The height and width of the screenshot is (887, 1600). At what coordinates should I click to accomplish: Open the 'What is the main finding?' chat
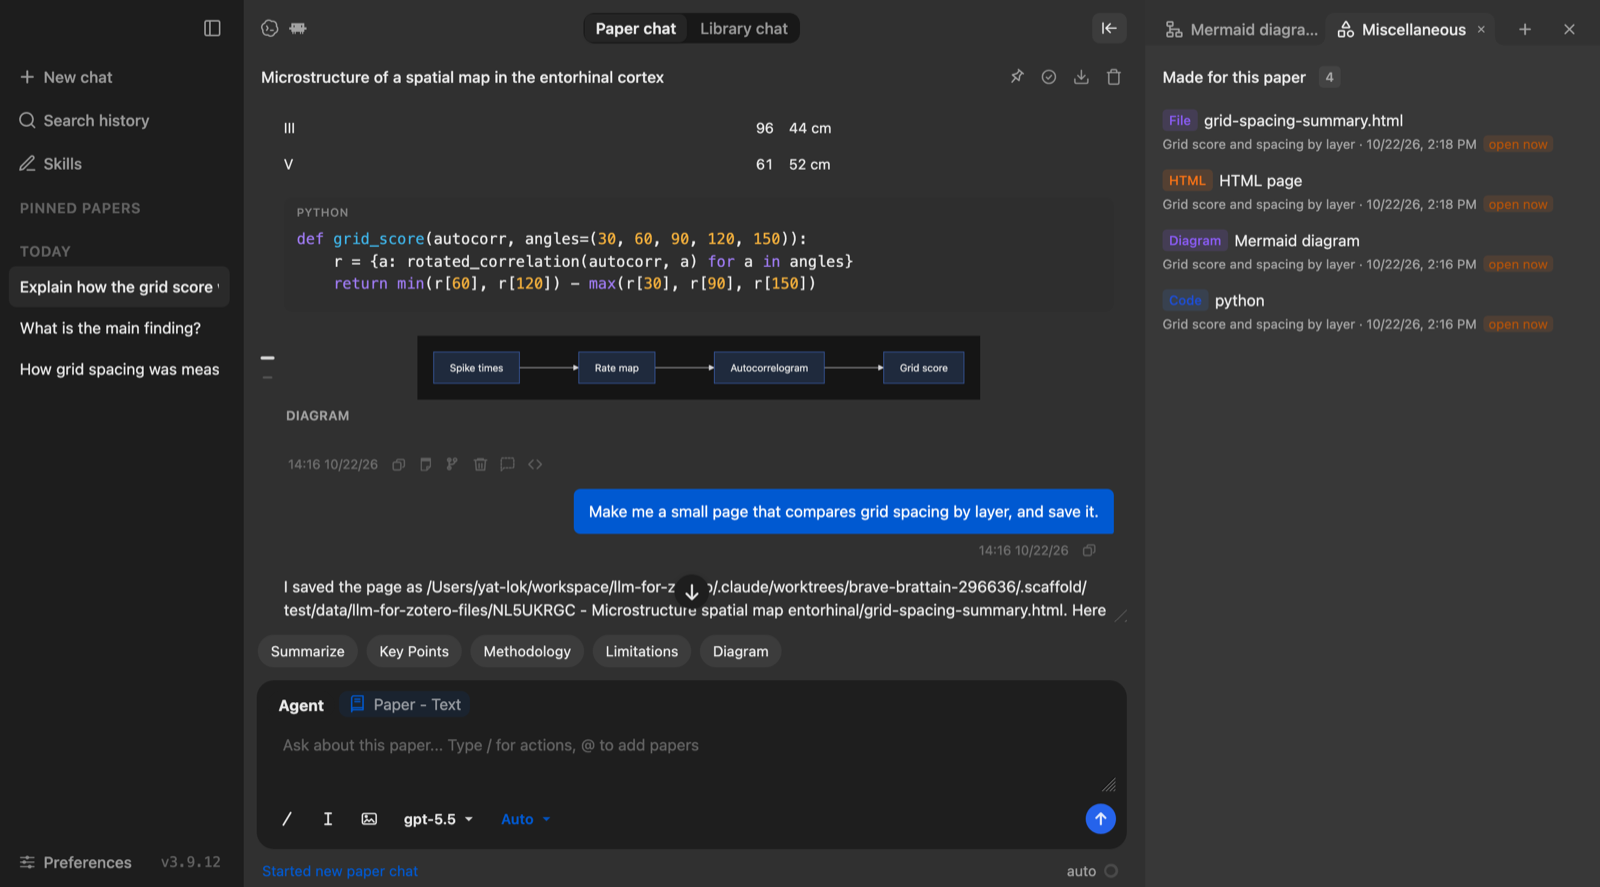click(110, 328)
